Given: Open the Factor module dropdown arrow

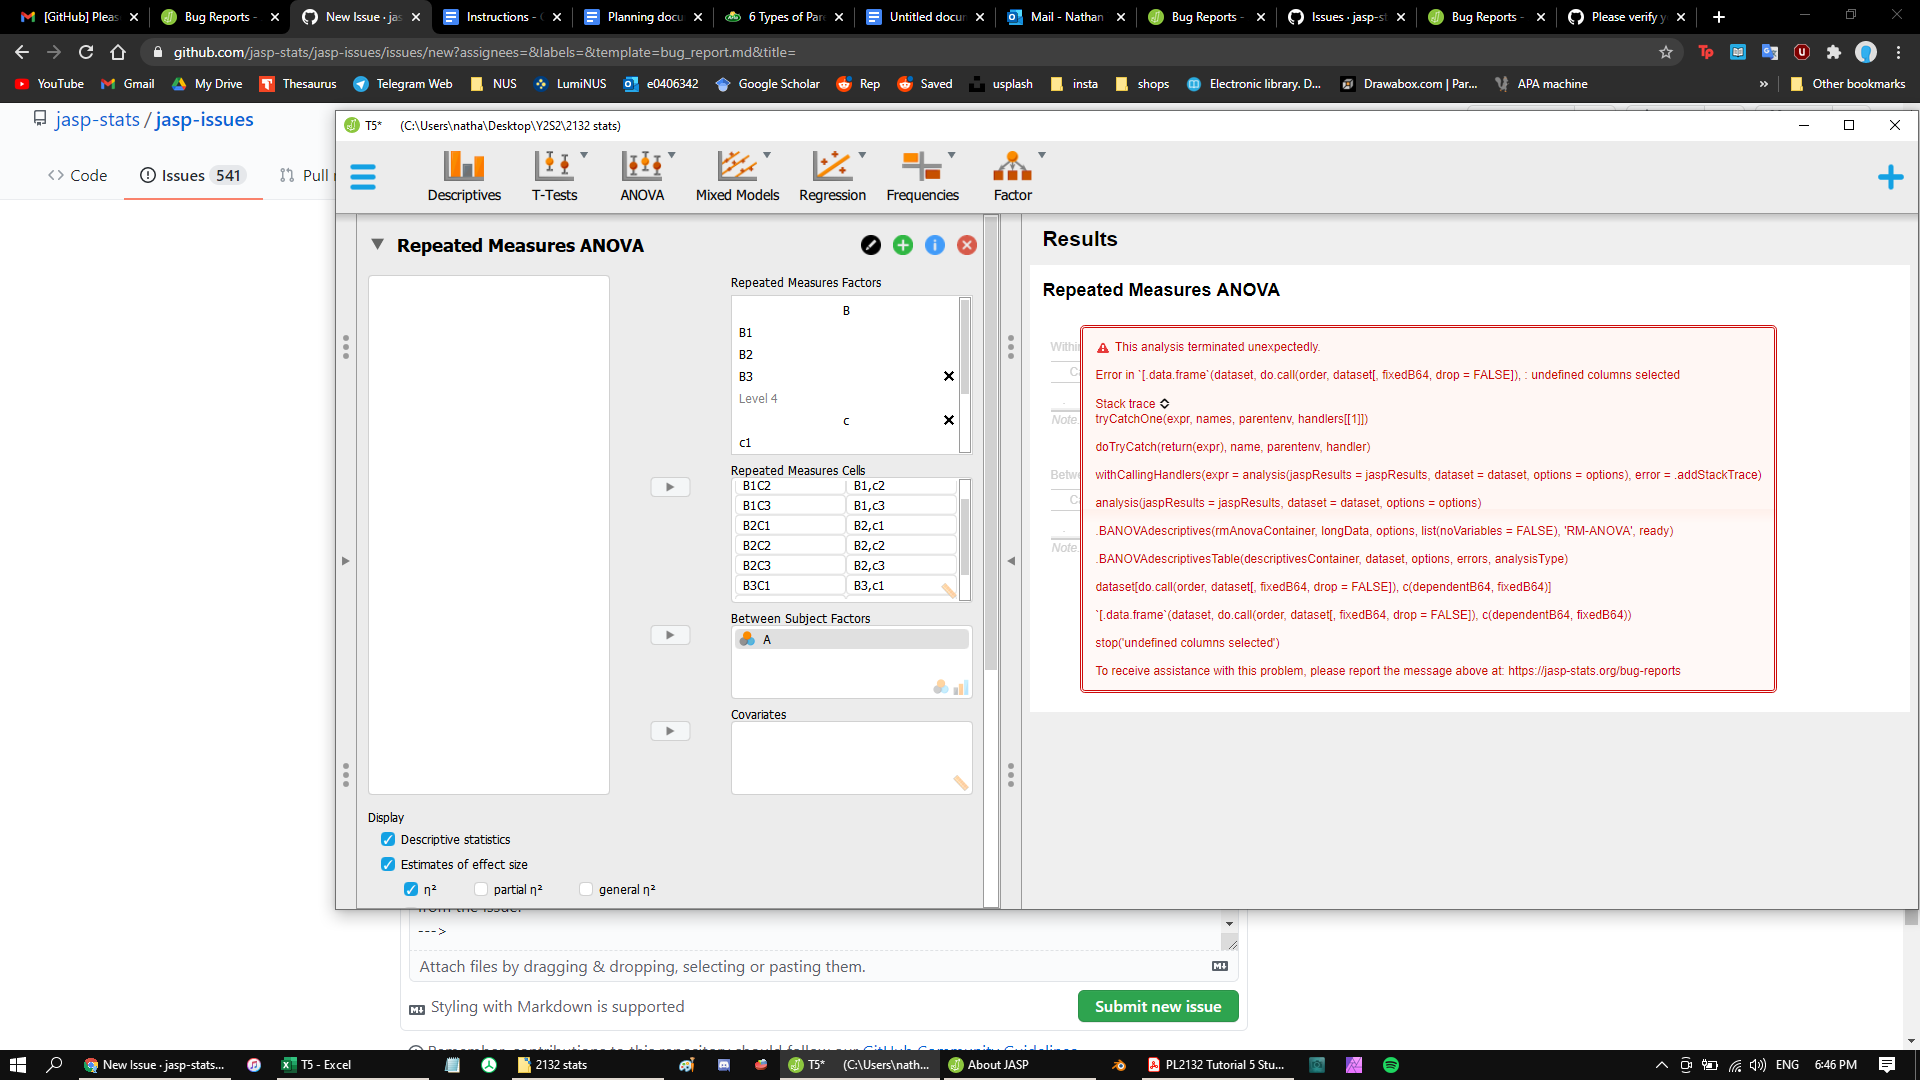Looking at the screenshot, I should 1041,157.
